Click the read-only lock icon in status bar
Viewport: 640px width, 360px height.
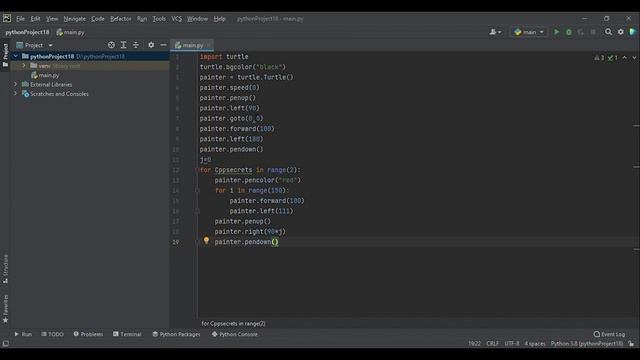pyautogui.click(x=631, y=343)
